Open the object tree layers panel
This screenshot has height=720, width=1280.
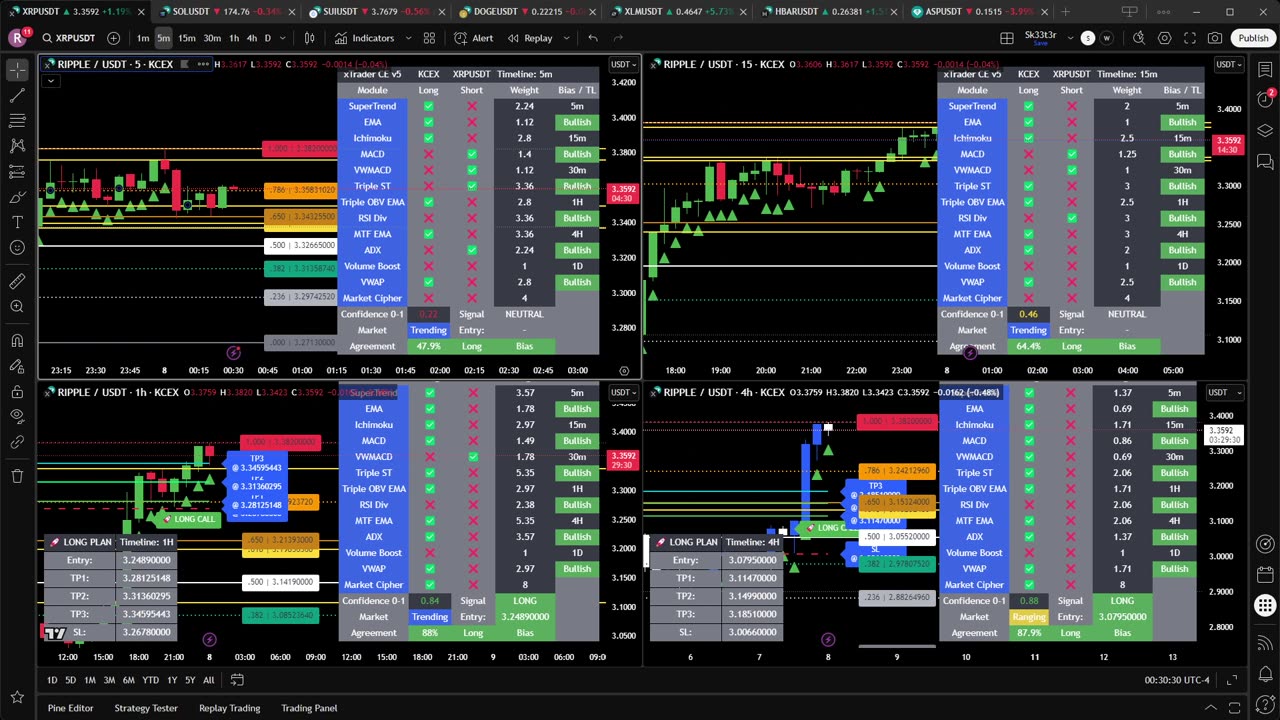pos(1265,131)
